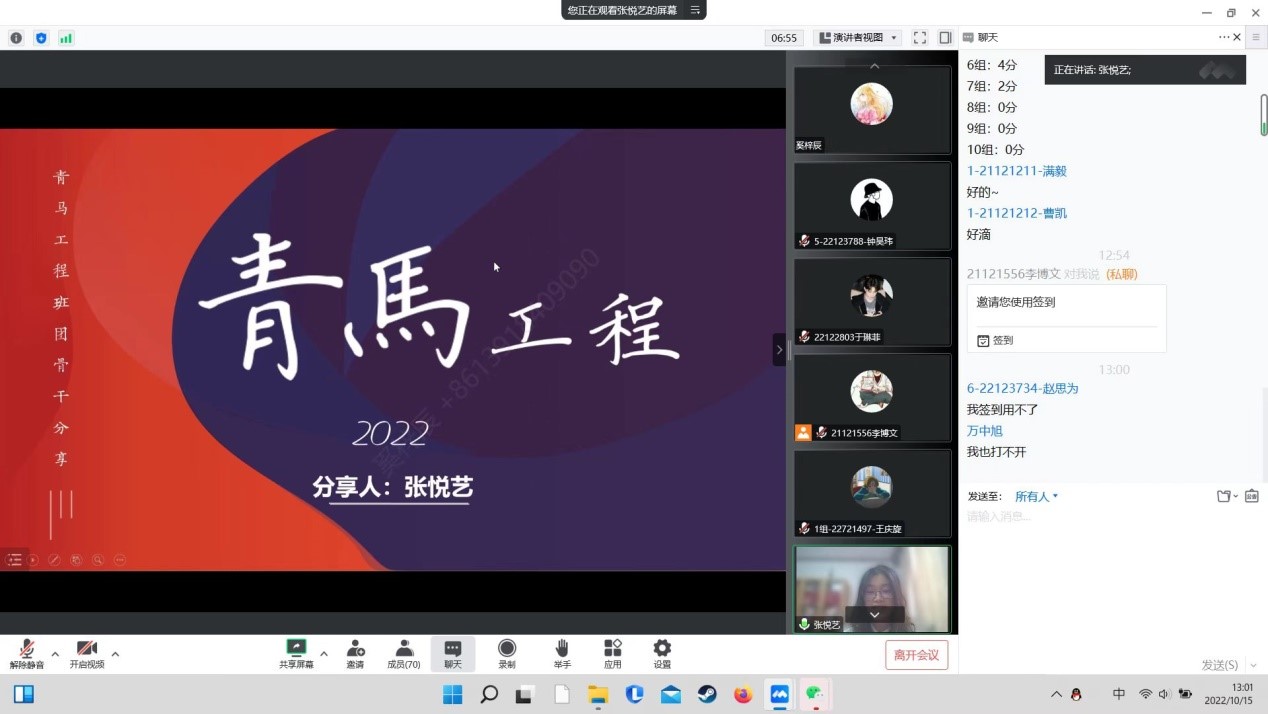Raise hand using the 举手 icon
Image resolution: width=1268 pixels, height=714 pixels.
[x=562, y=649]
